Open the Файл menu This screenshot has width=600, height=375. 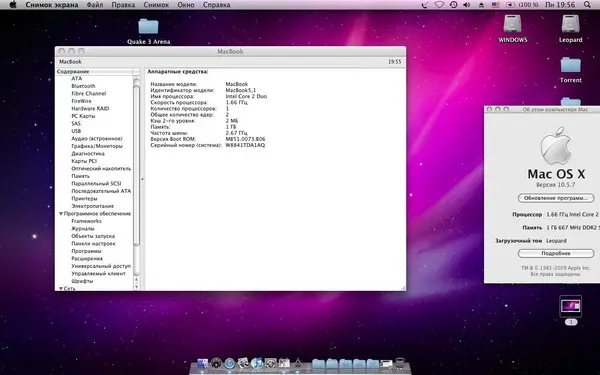(x=95, y=5)
